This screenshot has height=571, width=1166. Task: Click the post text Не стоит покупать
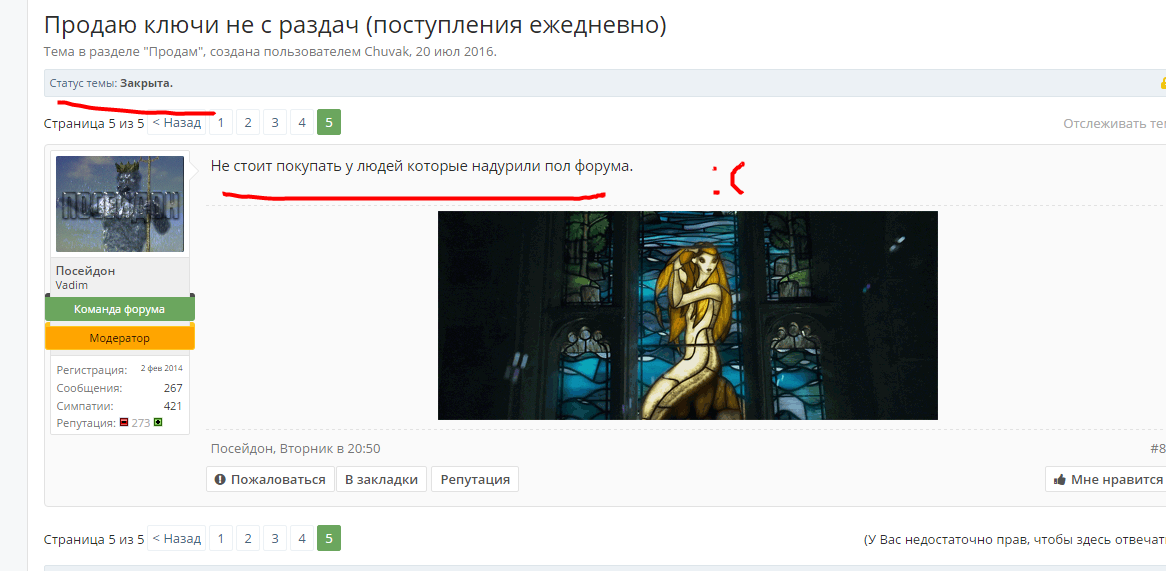pos(422,166)
